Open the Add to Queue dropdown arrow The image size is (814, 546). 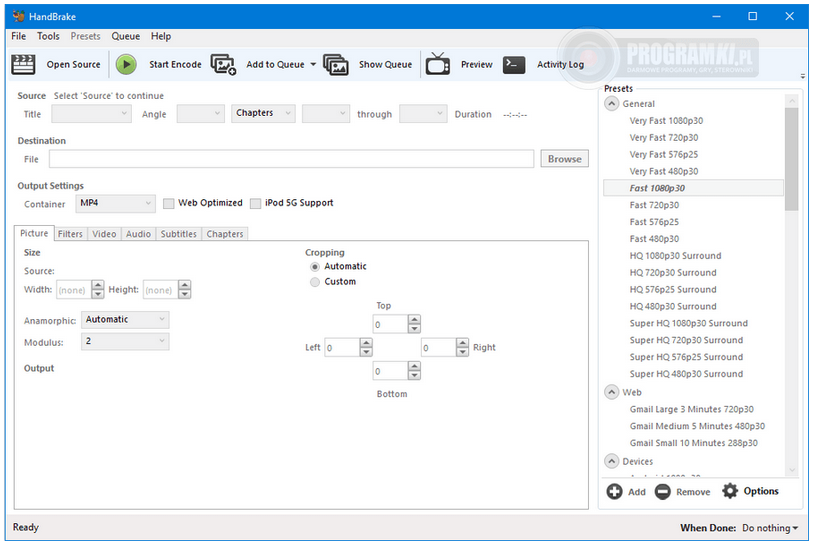[x=313, y=64]
